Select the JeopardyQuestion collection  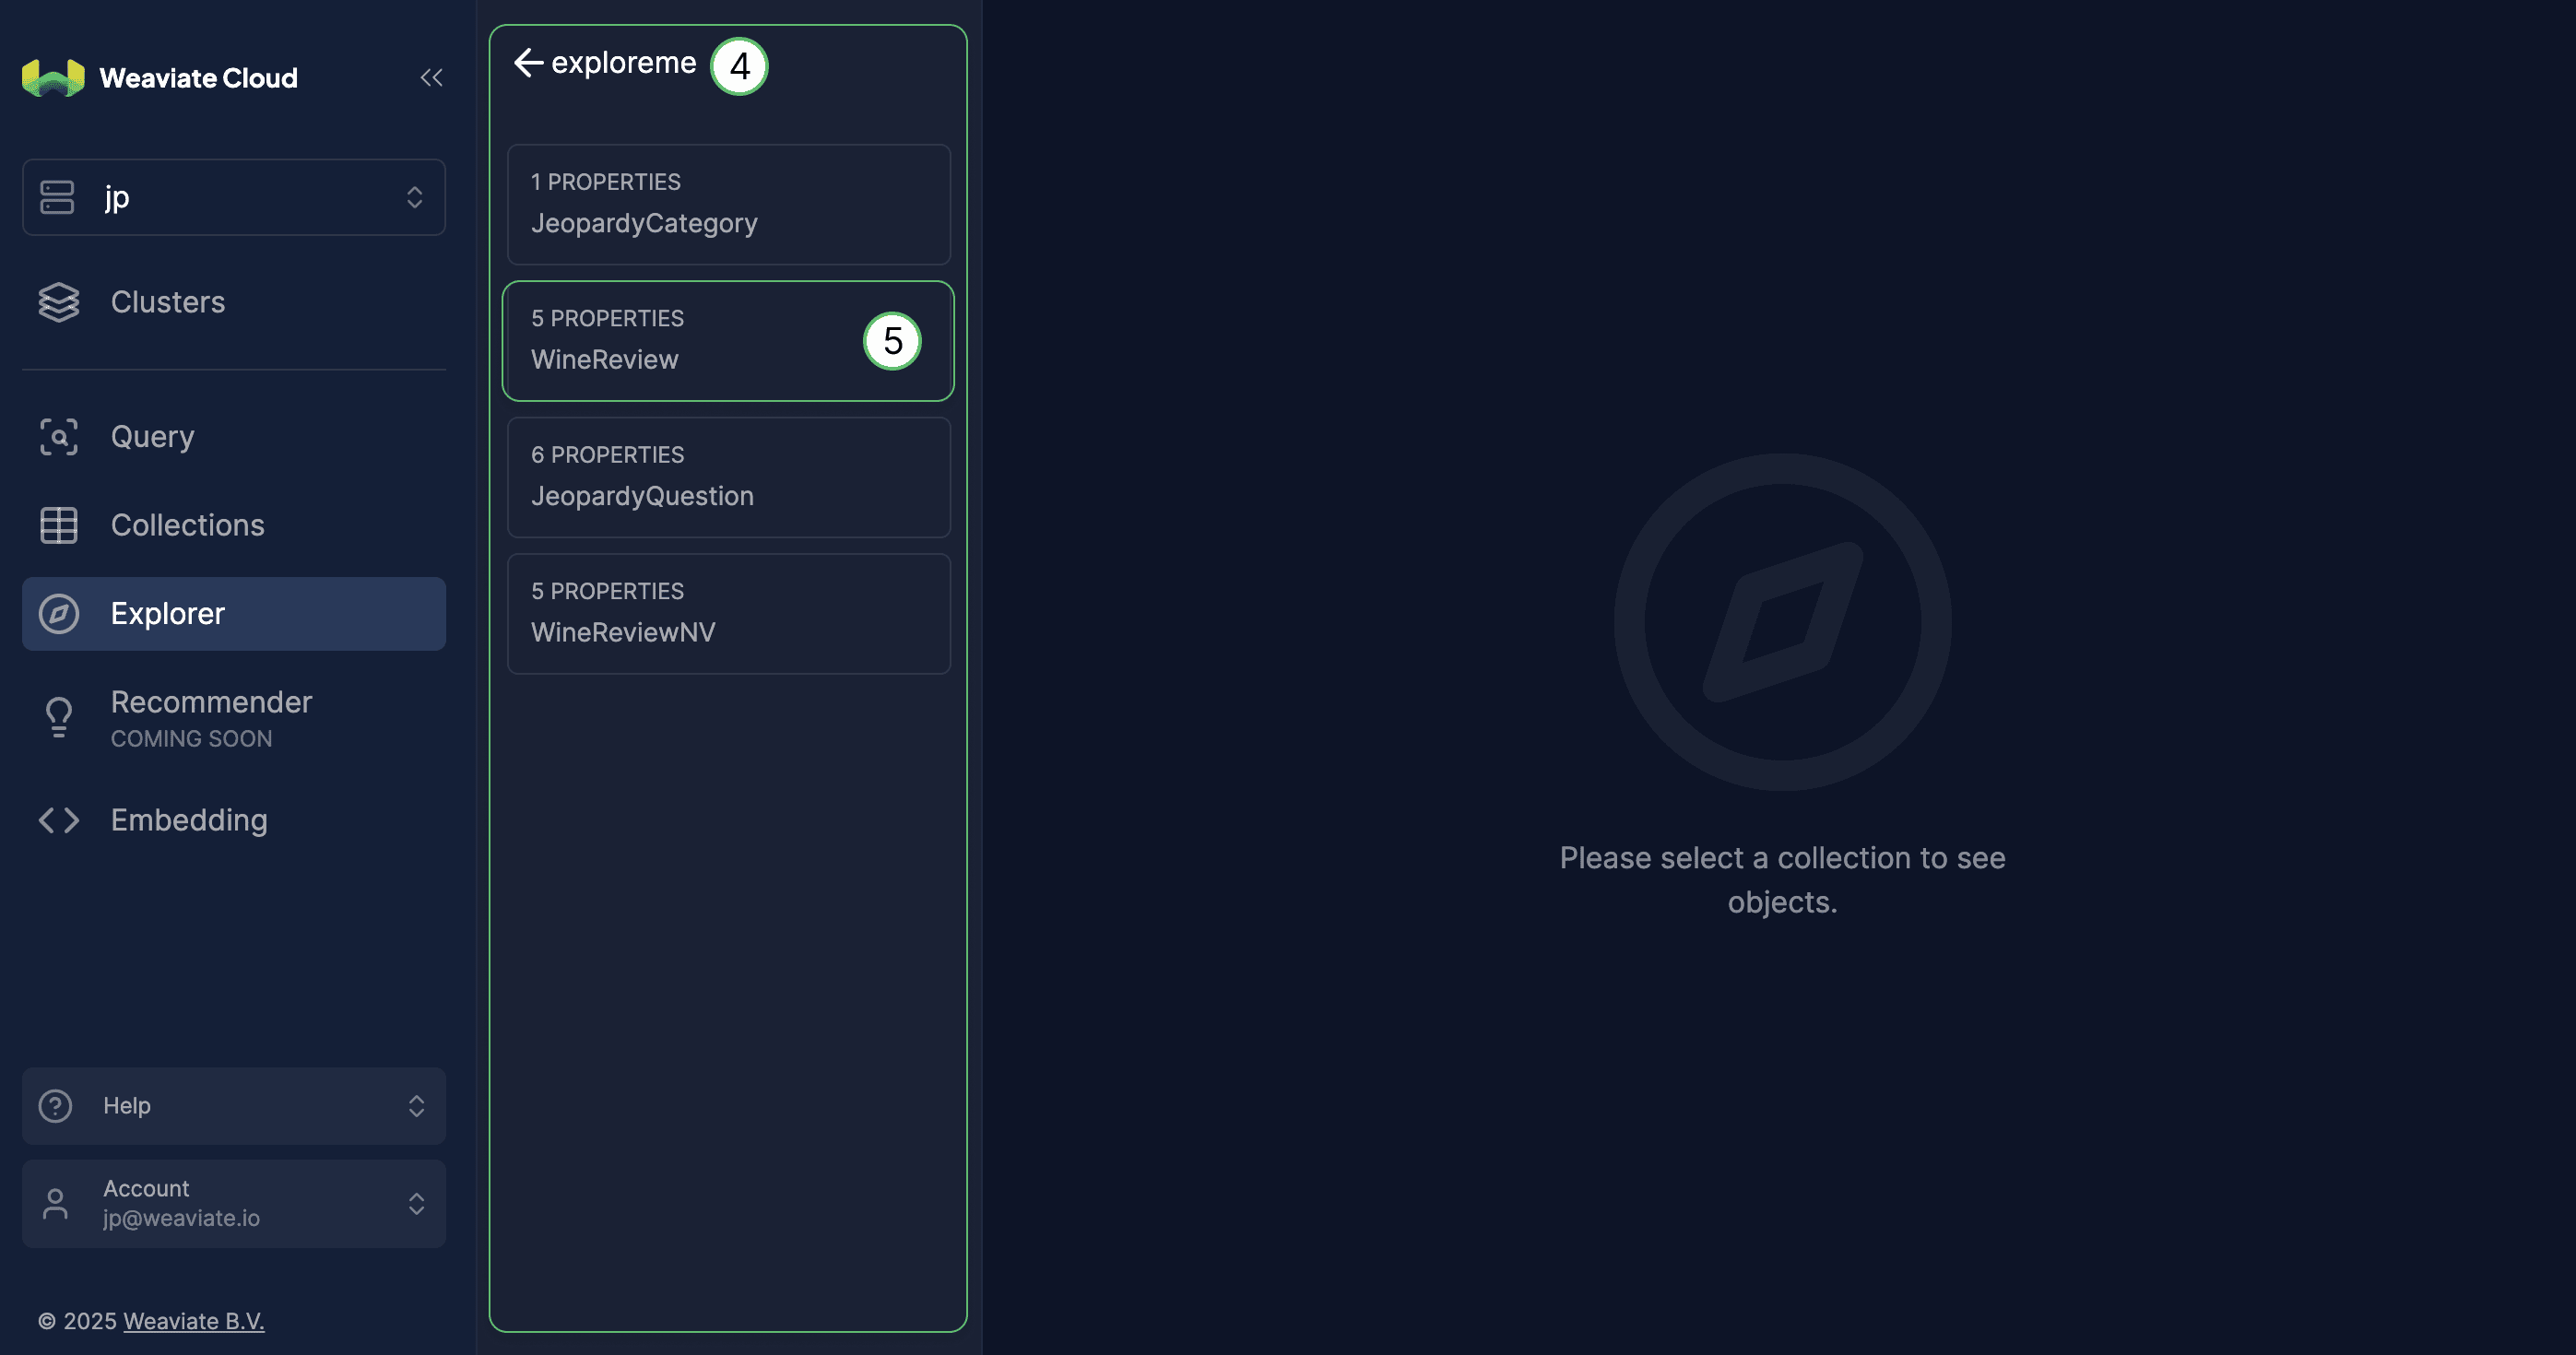(729, 477)
